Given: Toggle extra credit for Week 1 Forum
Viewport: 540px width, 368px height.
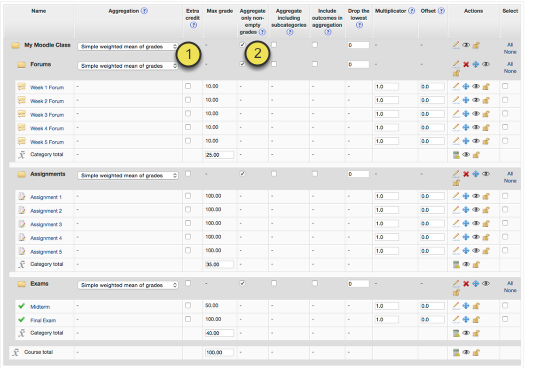Looking at the screenshot, I should (188, 86).
